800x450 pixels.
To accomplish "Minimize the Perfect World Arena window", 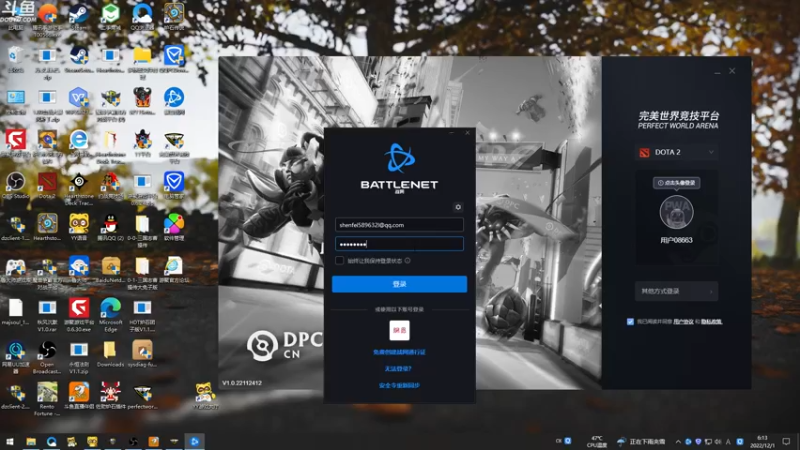I will tap(717, 72).
